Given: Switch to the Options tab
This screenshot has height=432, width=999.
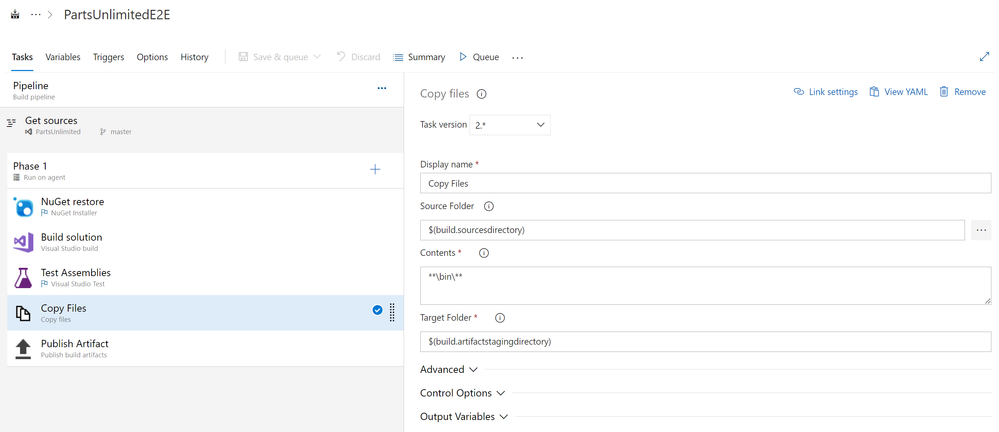Looking at the screenshot, I should [x=152, y=57].
